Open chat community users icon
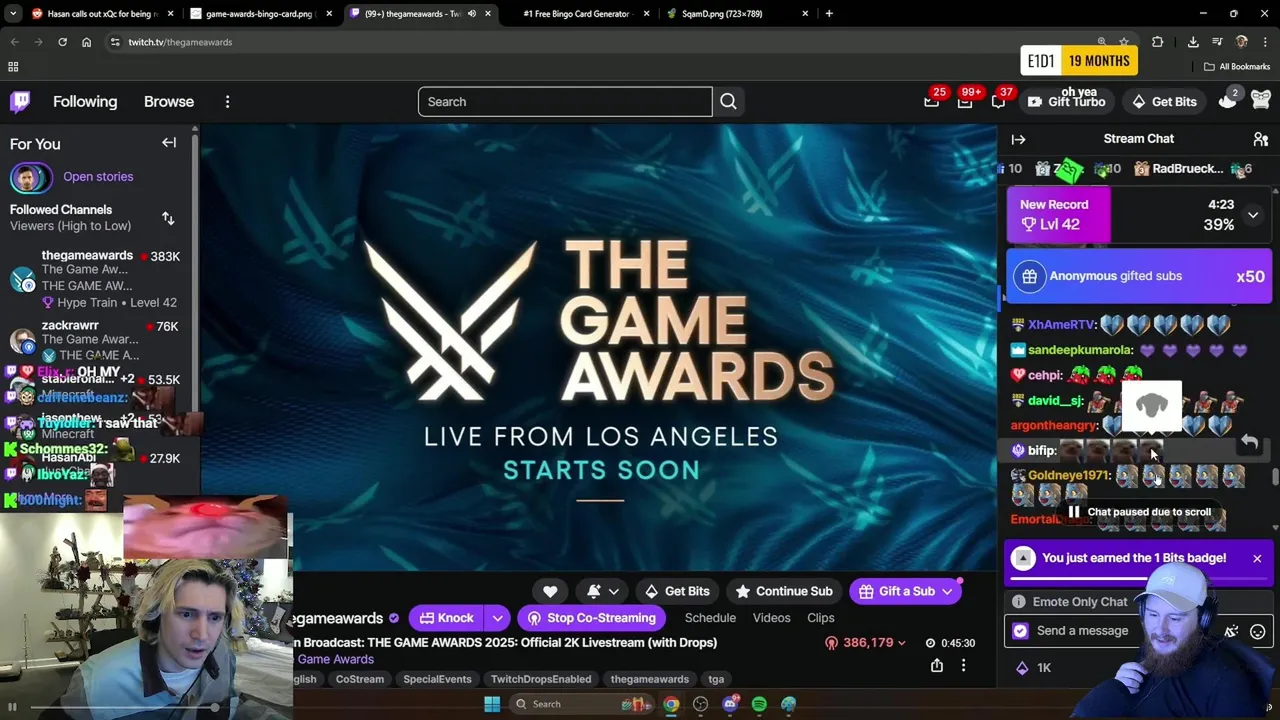The width and height of the screenshot is (1280, 720). [x=1260, y=139]
